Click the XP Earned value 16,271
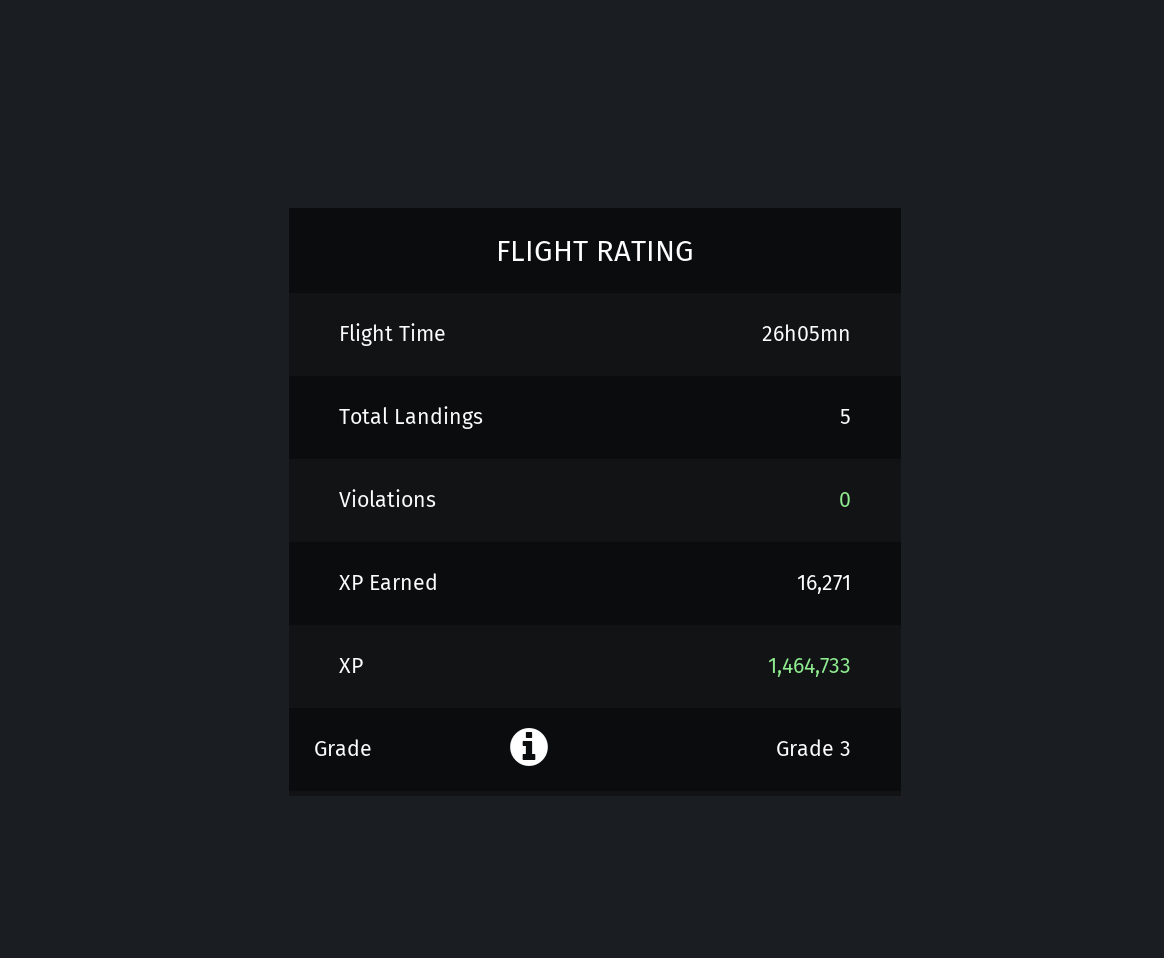The image size is (1164, 958). (824, 583)
